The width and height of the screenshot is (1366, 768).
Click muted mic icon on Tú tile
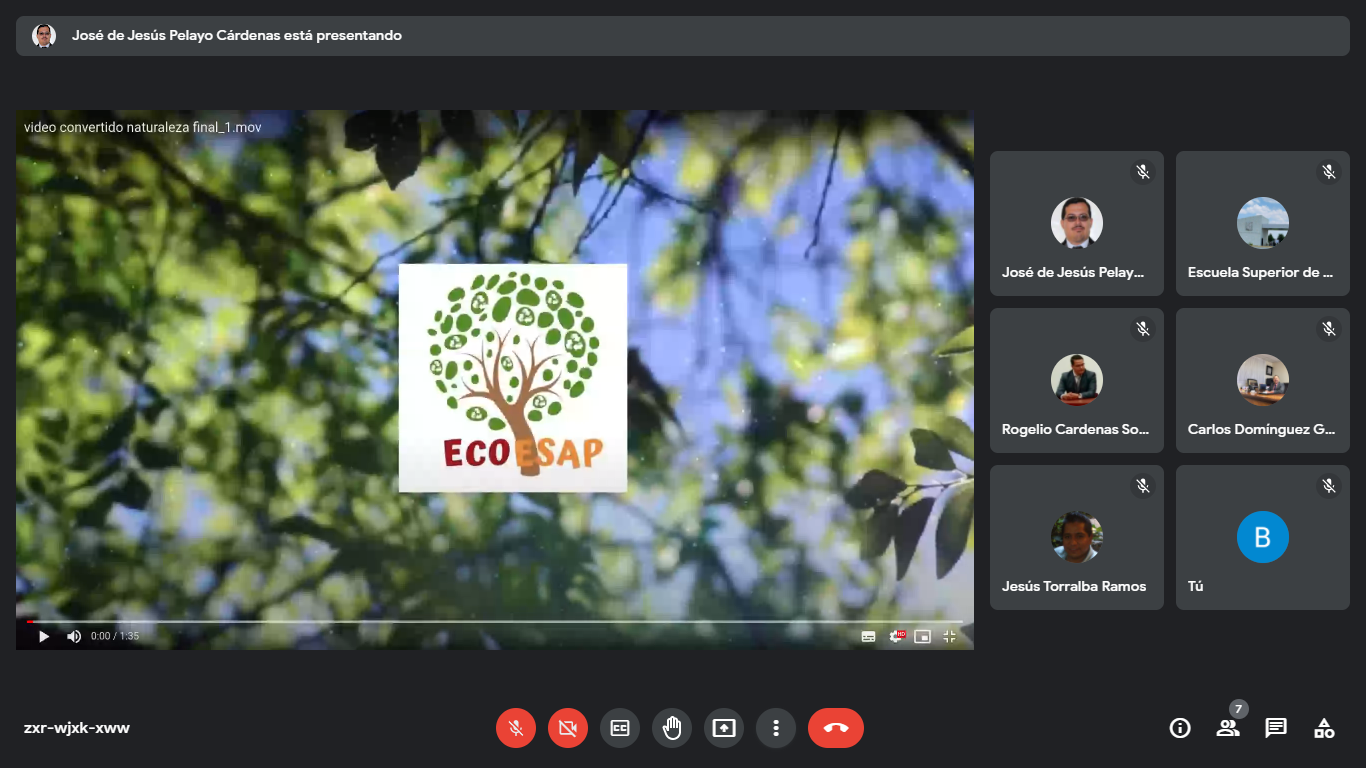click(1329, 486)
